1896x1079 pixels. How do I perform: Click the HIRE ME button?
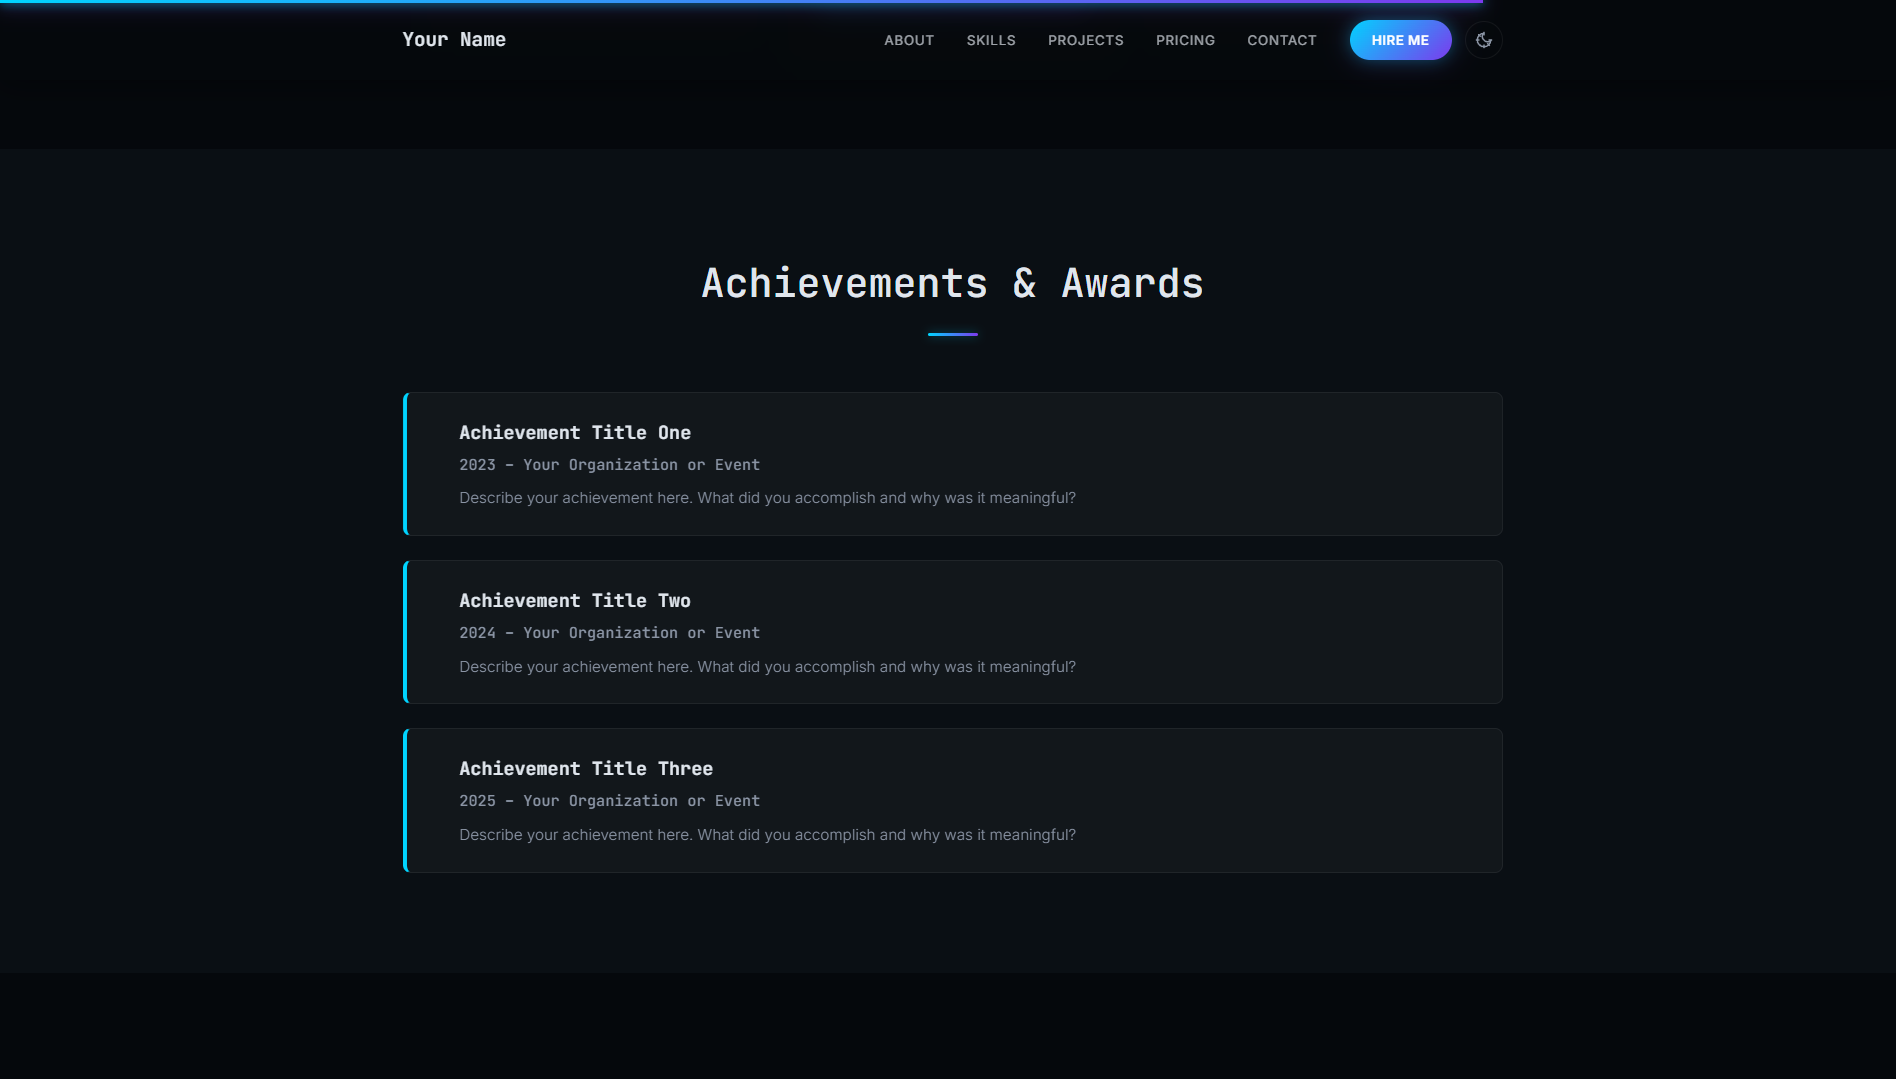pyautogui.click(x=1400, y=40)
